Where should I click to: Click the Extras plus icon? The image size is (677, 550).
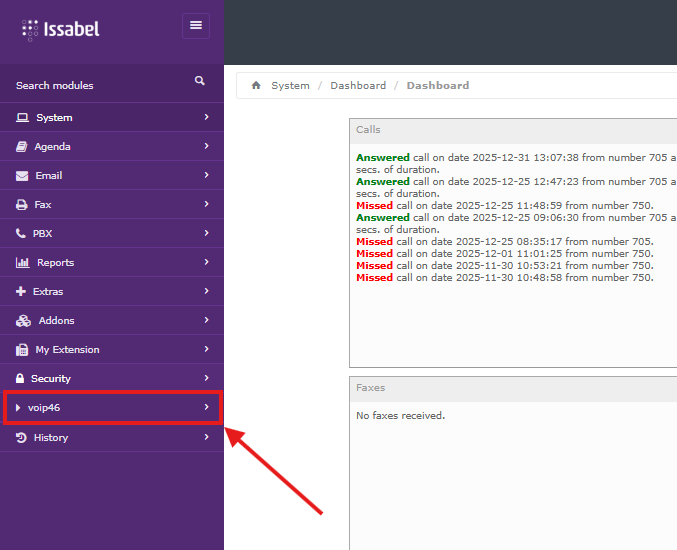[21, 291]
